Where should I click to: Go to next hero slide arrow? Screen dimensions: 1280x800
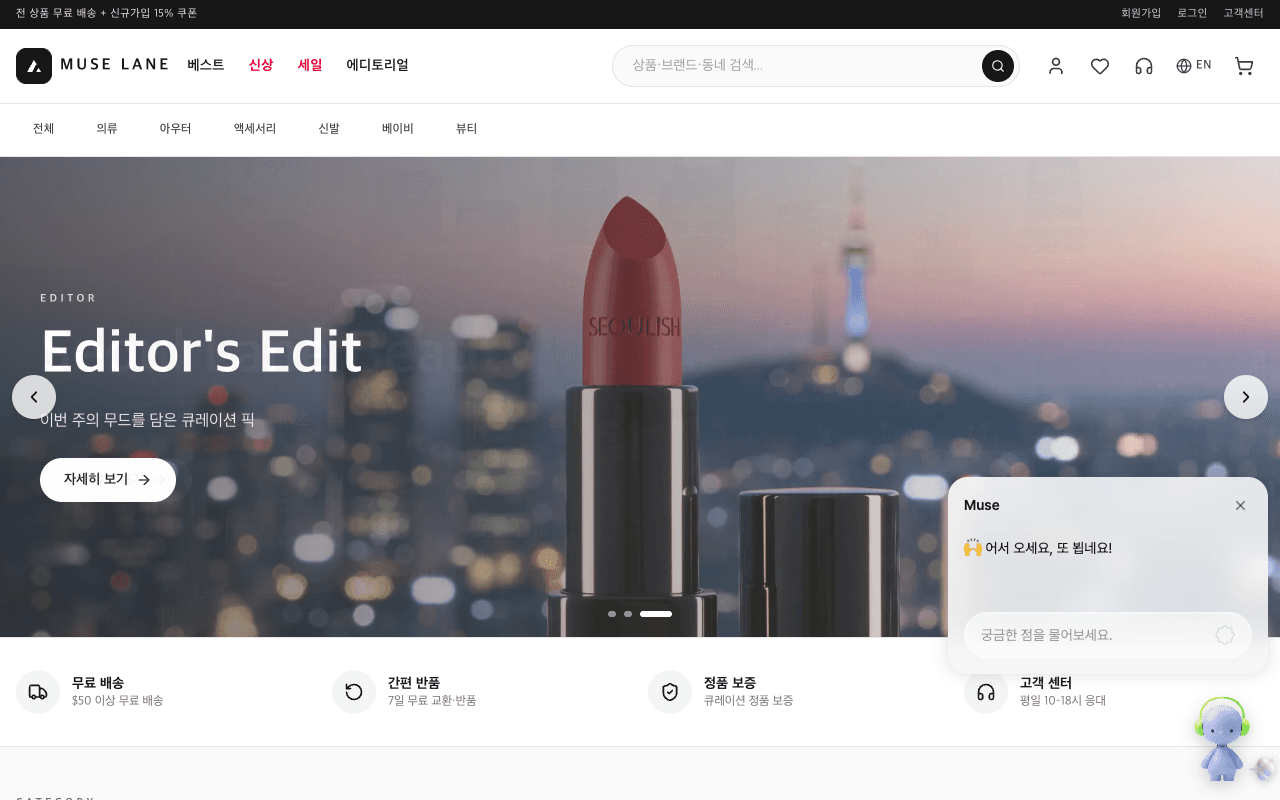coord(1246,397)
